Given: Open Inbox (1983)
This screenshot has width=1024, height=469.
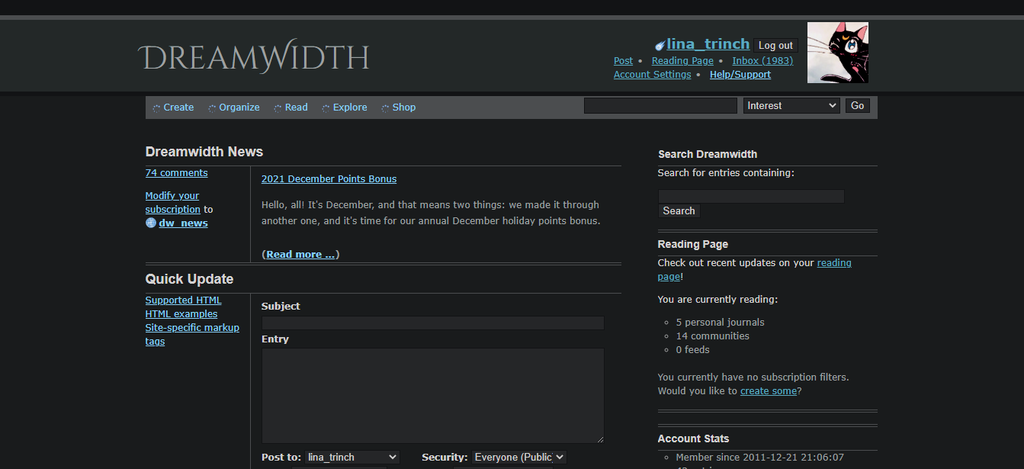Looking at the screenshot, I should pyautogui.click(x=763, y=61).
